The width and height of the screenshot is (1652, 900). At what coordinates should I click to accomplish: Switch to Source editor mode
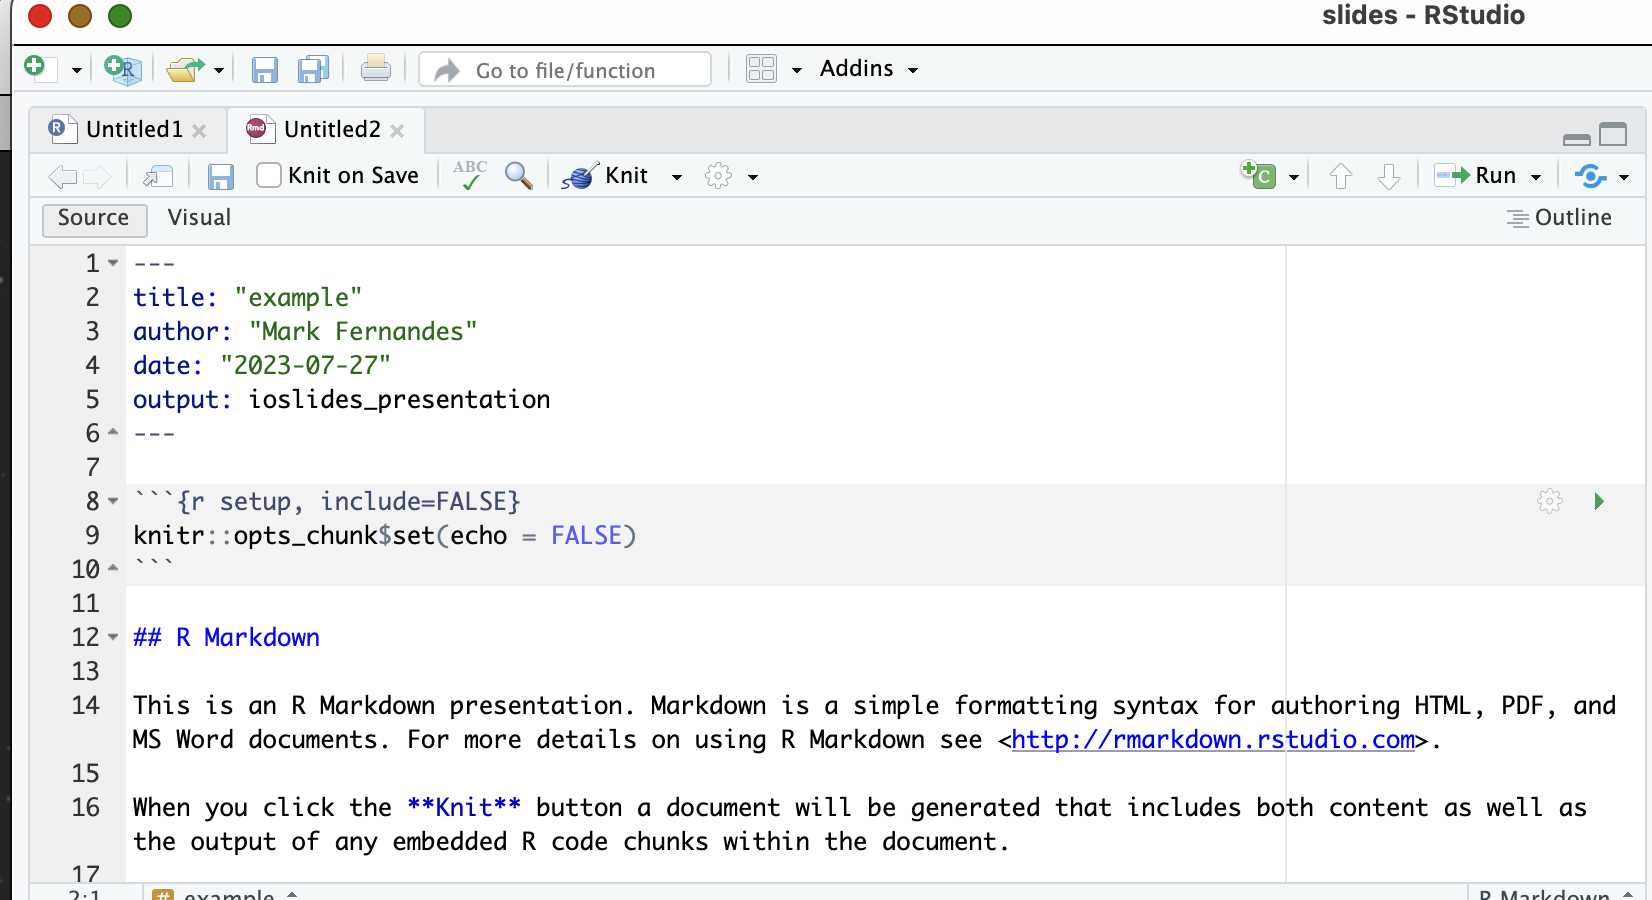pos(94,219)
